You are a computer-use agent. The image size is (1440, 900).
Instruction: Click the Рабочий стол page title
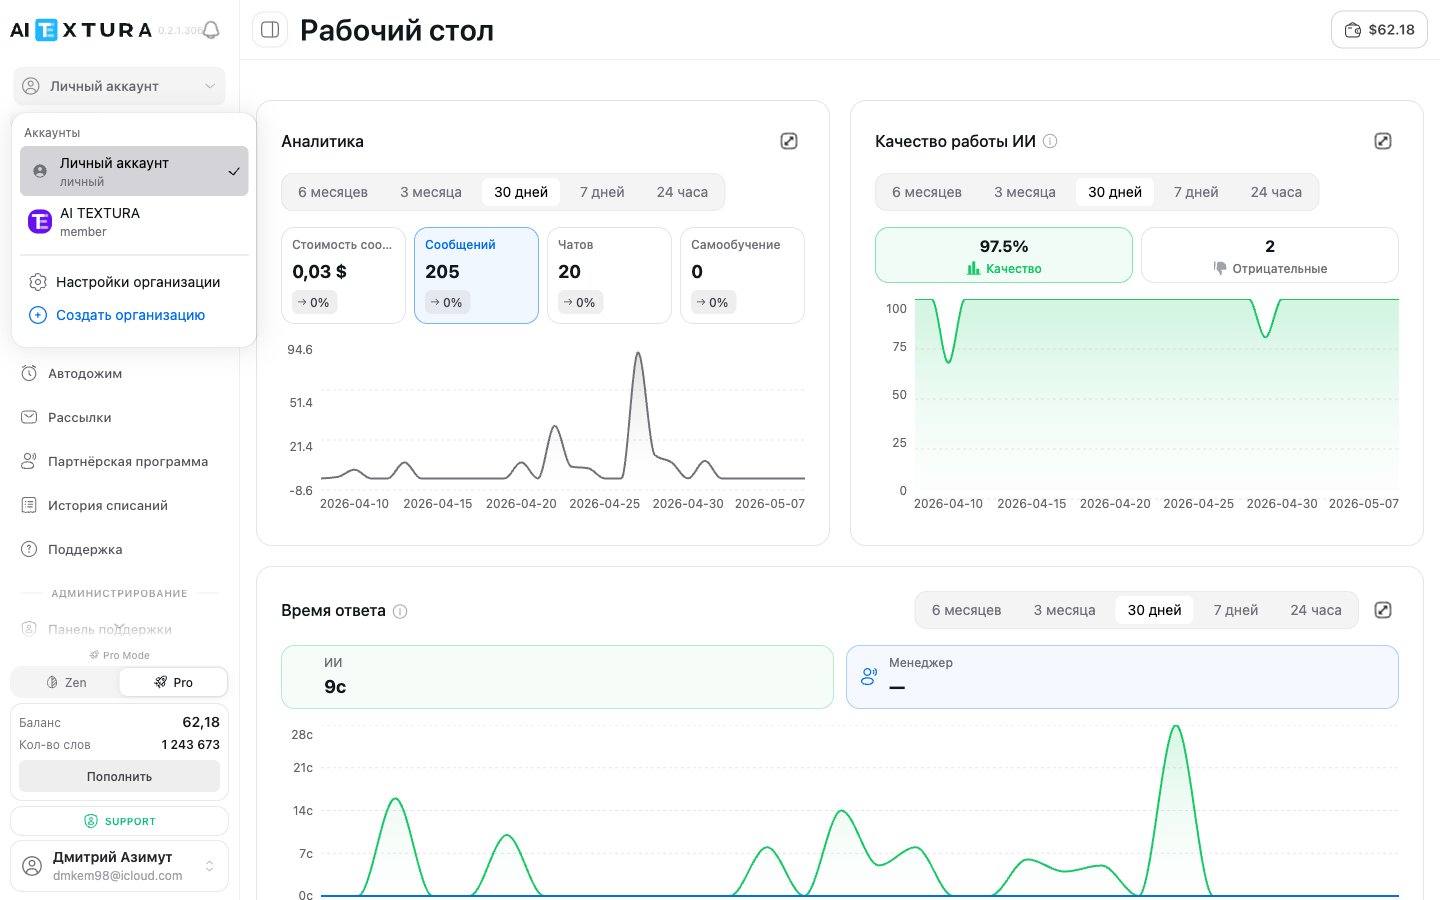tap(397, 30)
